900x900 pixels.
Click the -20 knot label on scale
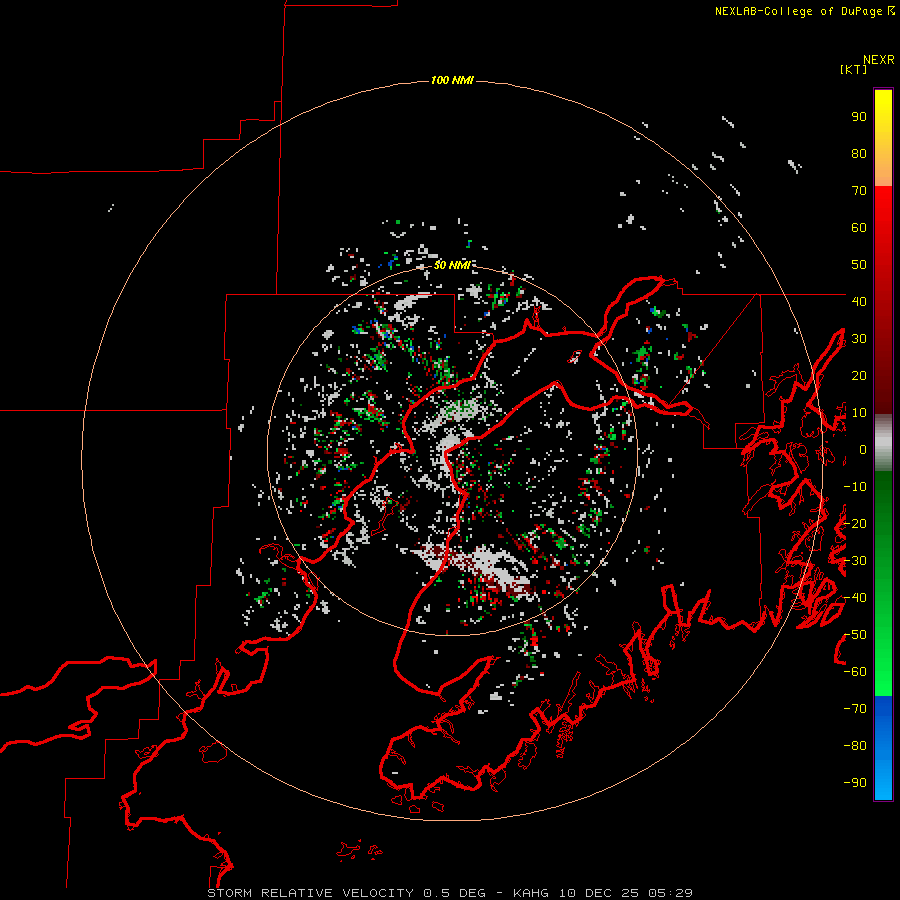click(855, 523)
